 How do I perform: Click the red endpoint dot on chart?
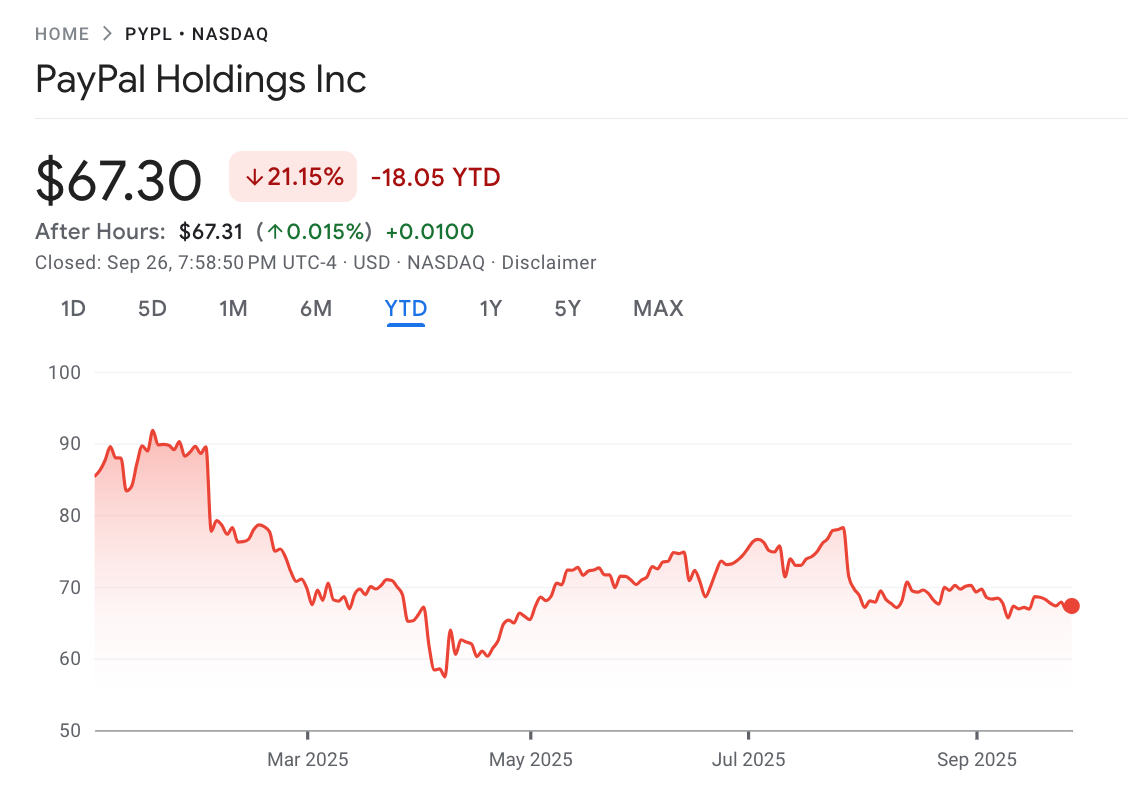coord(1071,605)
